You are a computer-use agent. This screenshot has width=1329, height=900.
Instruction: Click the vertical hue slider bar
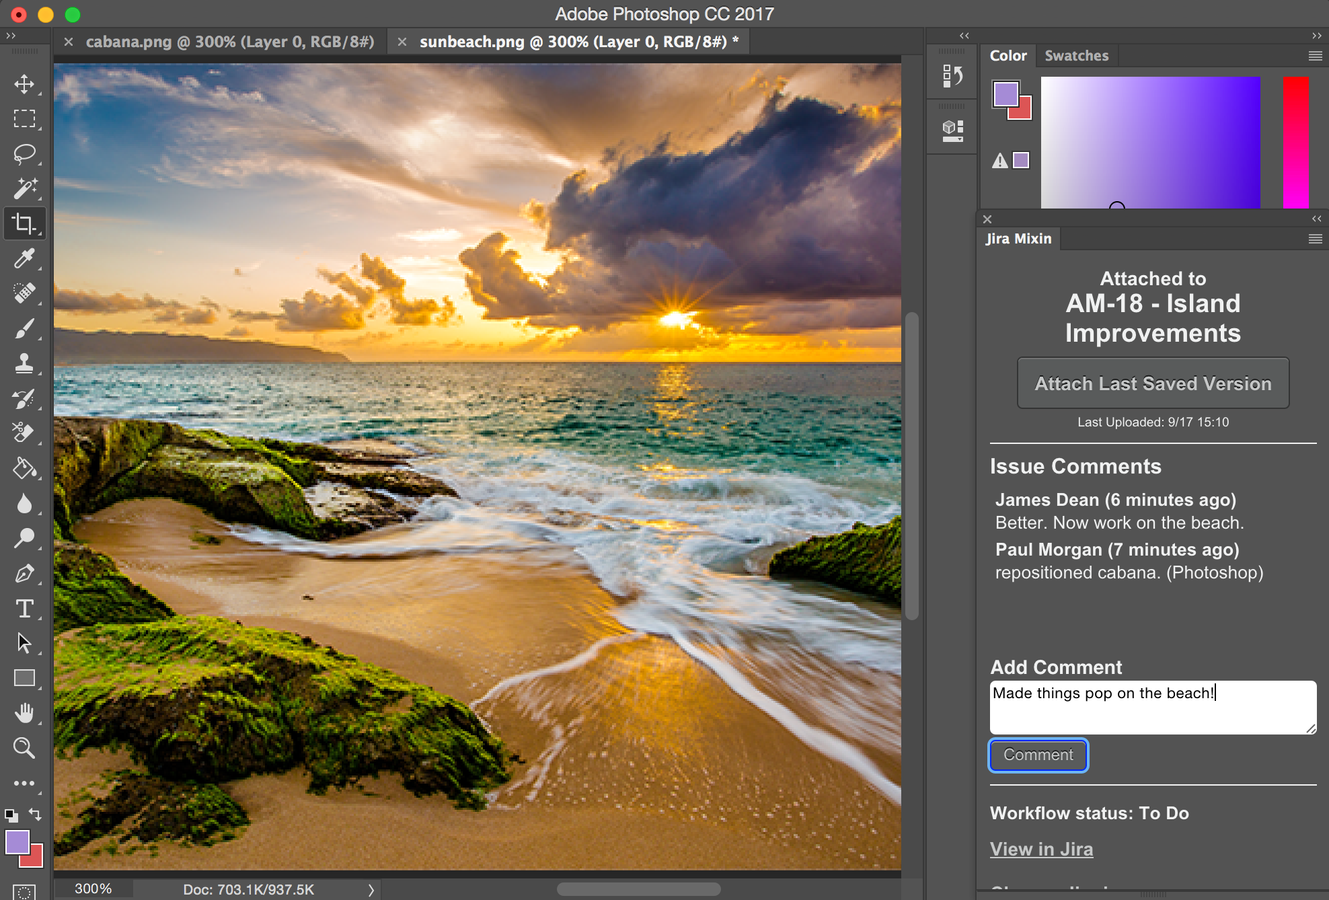coord(1296,142)
